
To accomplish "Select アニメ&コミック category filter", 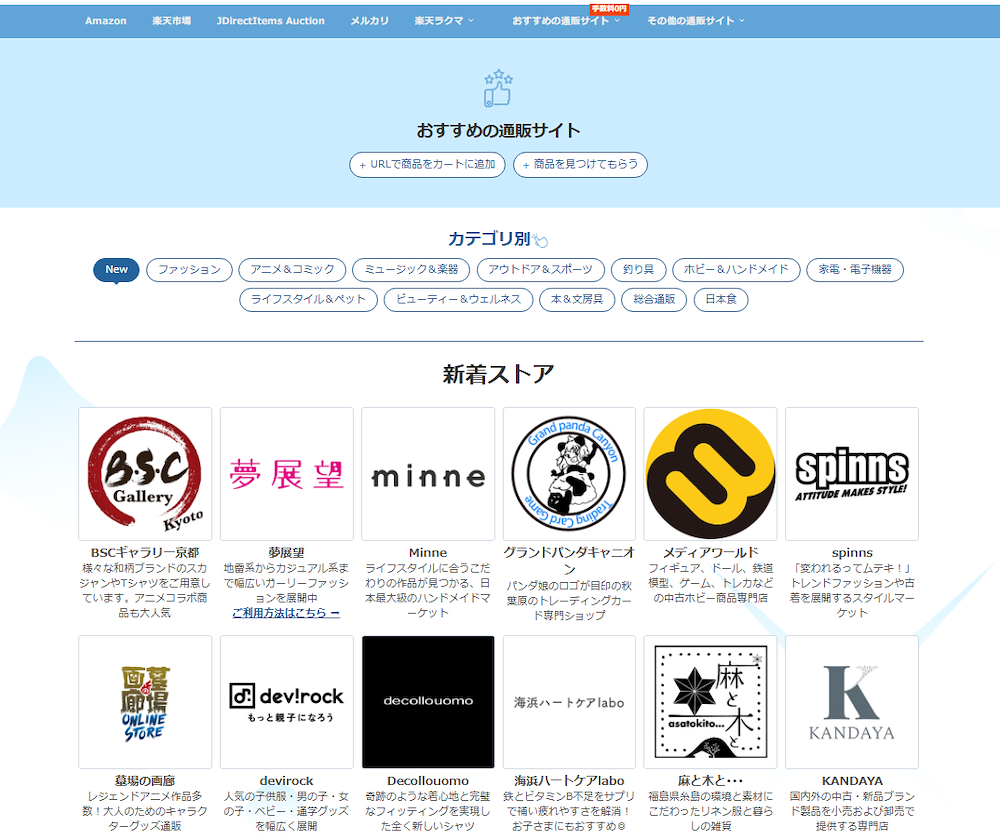I will click(x=292, y=270).
